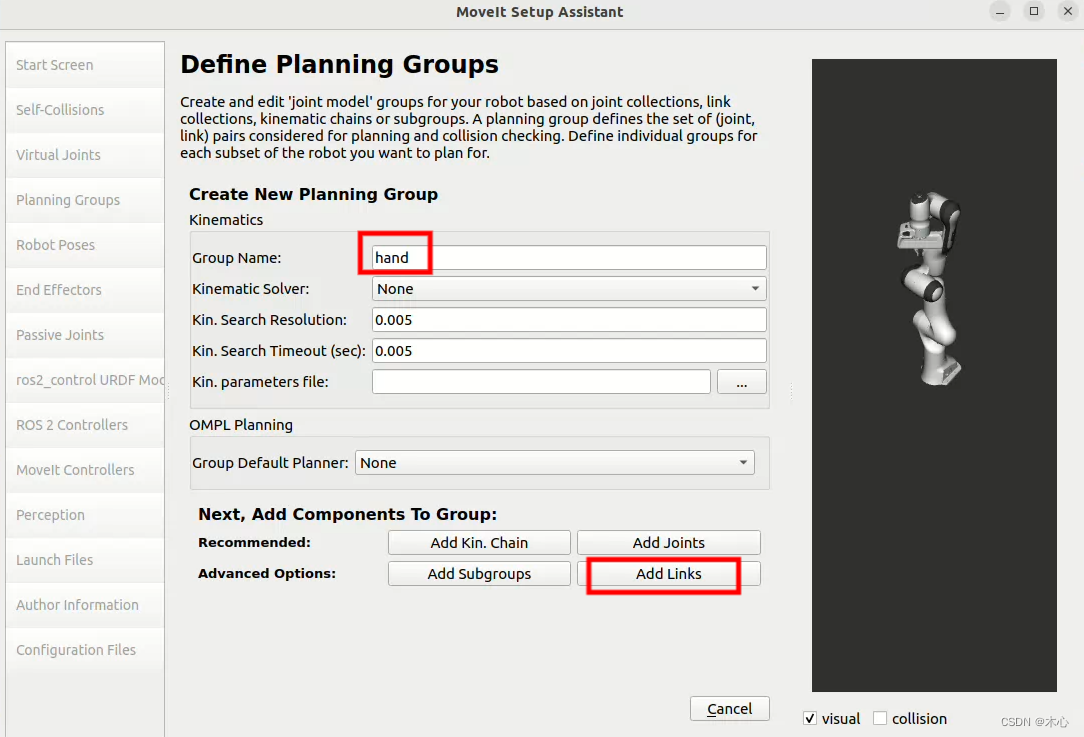Cancel the new planning group
This screenshot has height=737, width=1084.
click(x=729, y=709)
